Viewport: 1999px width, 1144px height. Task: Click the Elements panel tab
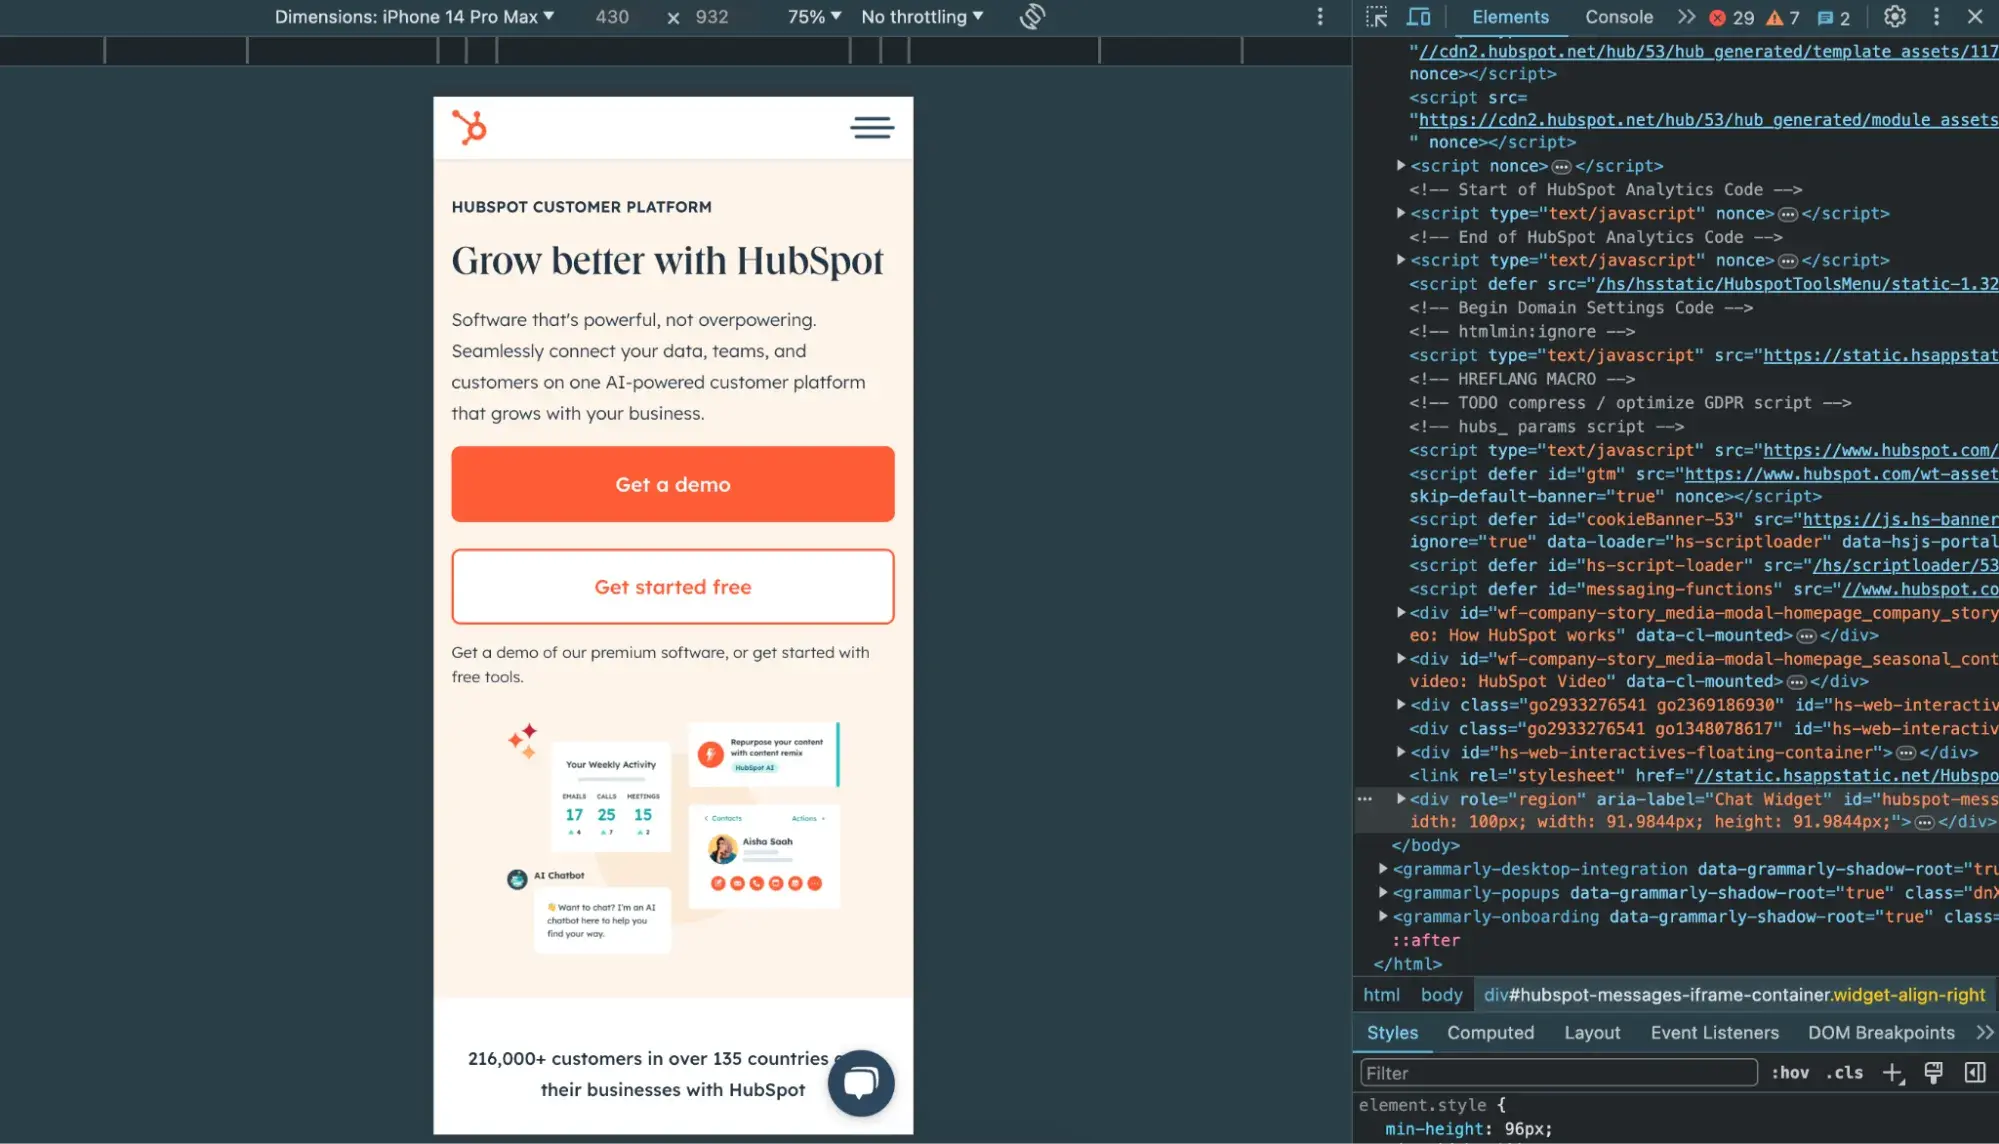(x=1509, y=15)
